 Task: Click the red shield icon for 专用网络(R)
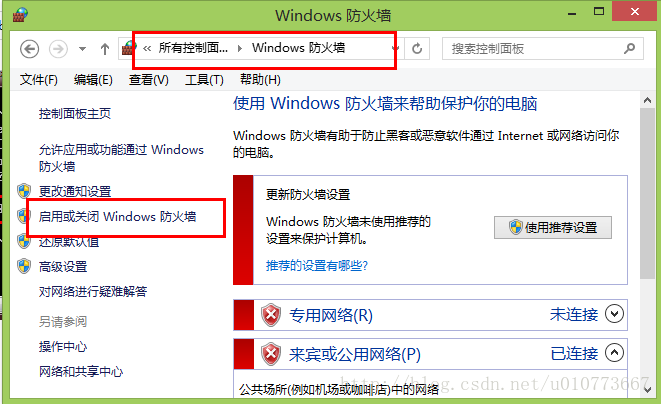pyautogui.click(x=271, y=315)
